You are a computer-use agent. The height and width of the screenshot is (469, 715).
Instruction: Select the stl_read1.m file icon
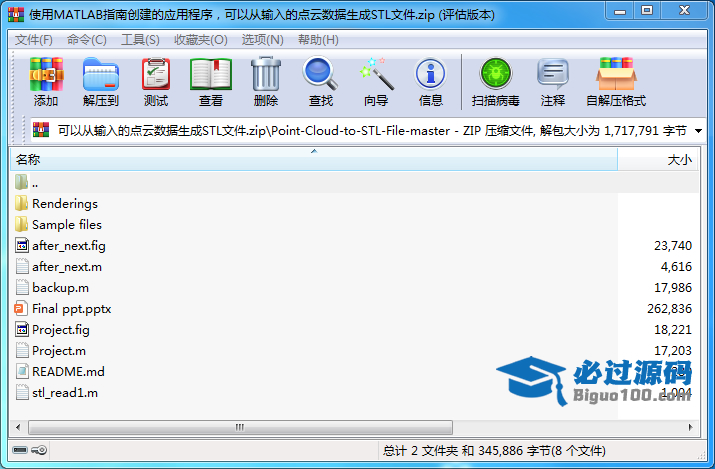click(22, 392)
